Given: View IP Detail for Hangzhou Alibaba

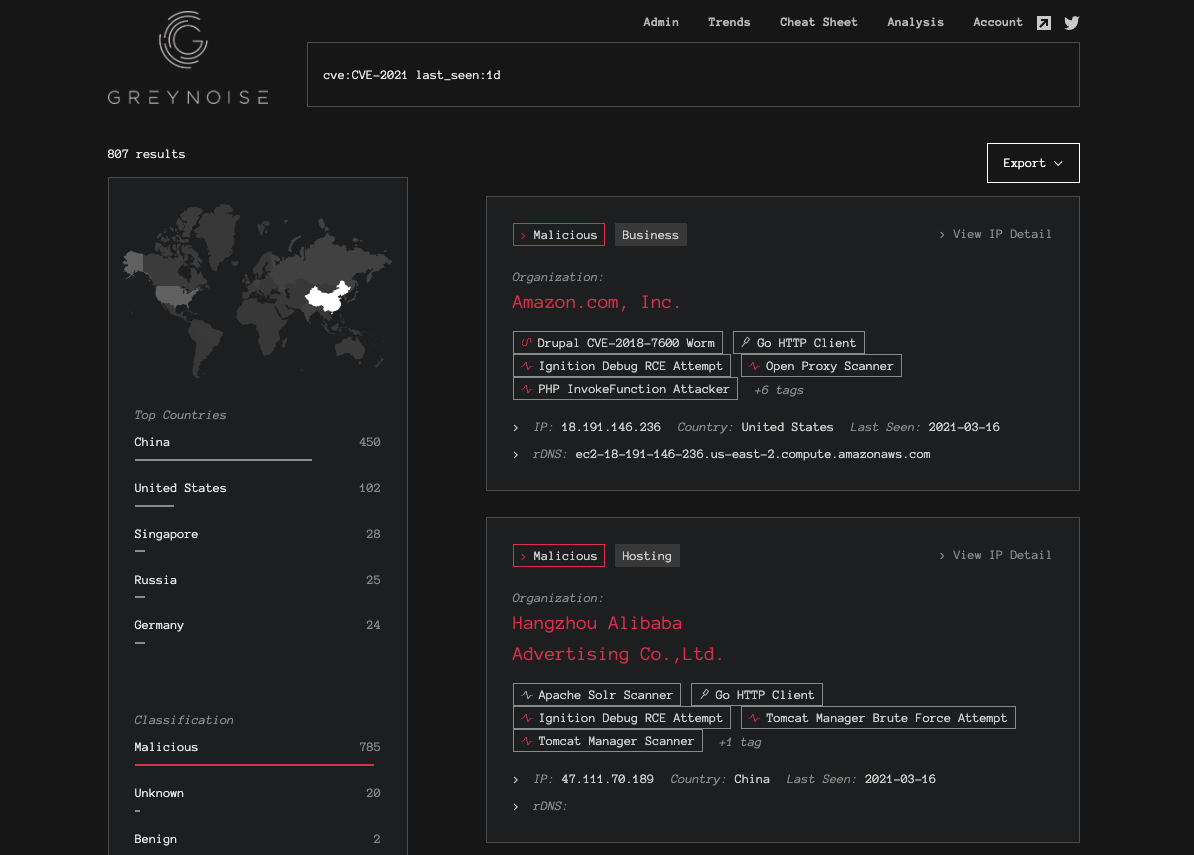Looking at the screenshot, I should (x=994, y=556).
